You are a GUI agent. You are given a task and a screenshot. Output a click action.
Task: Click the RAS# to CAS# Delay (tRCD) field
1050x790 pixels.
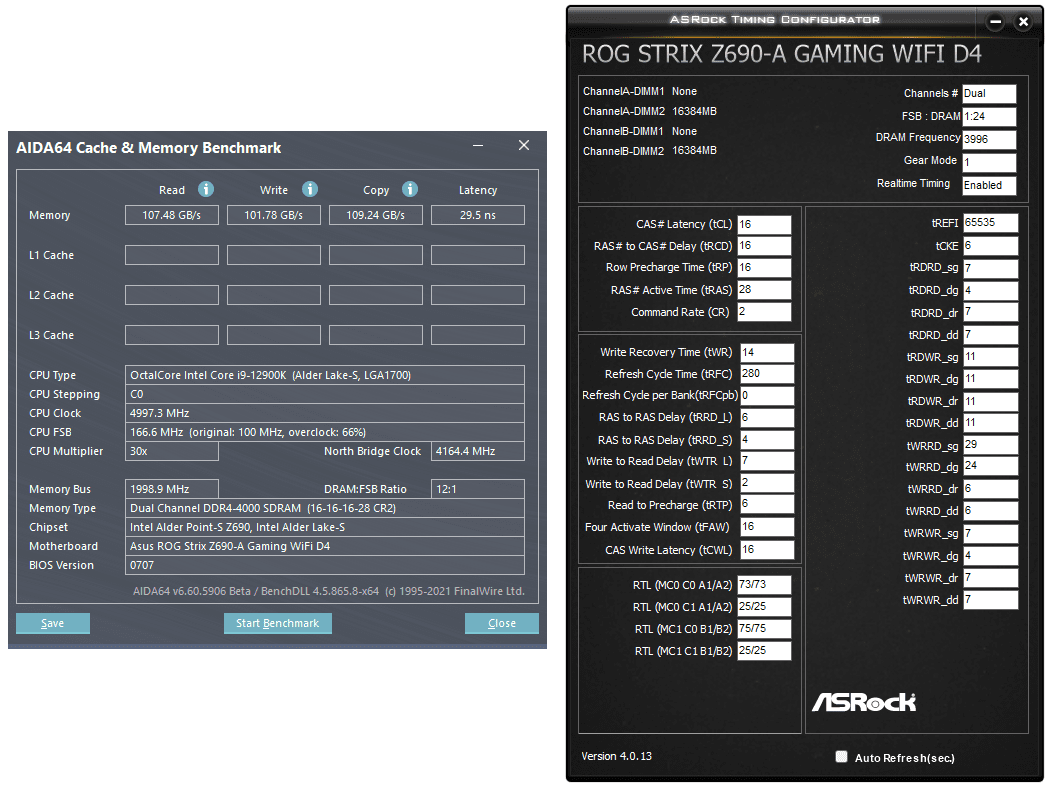(x=764, y=246)
